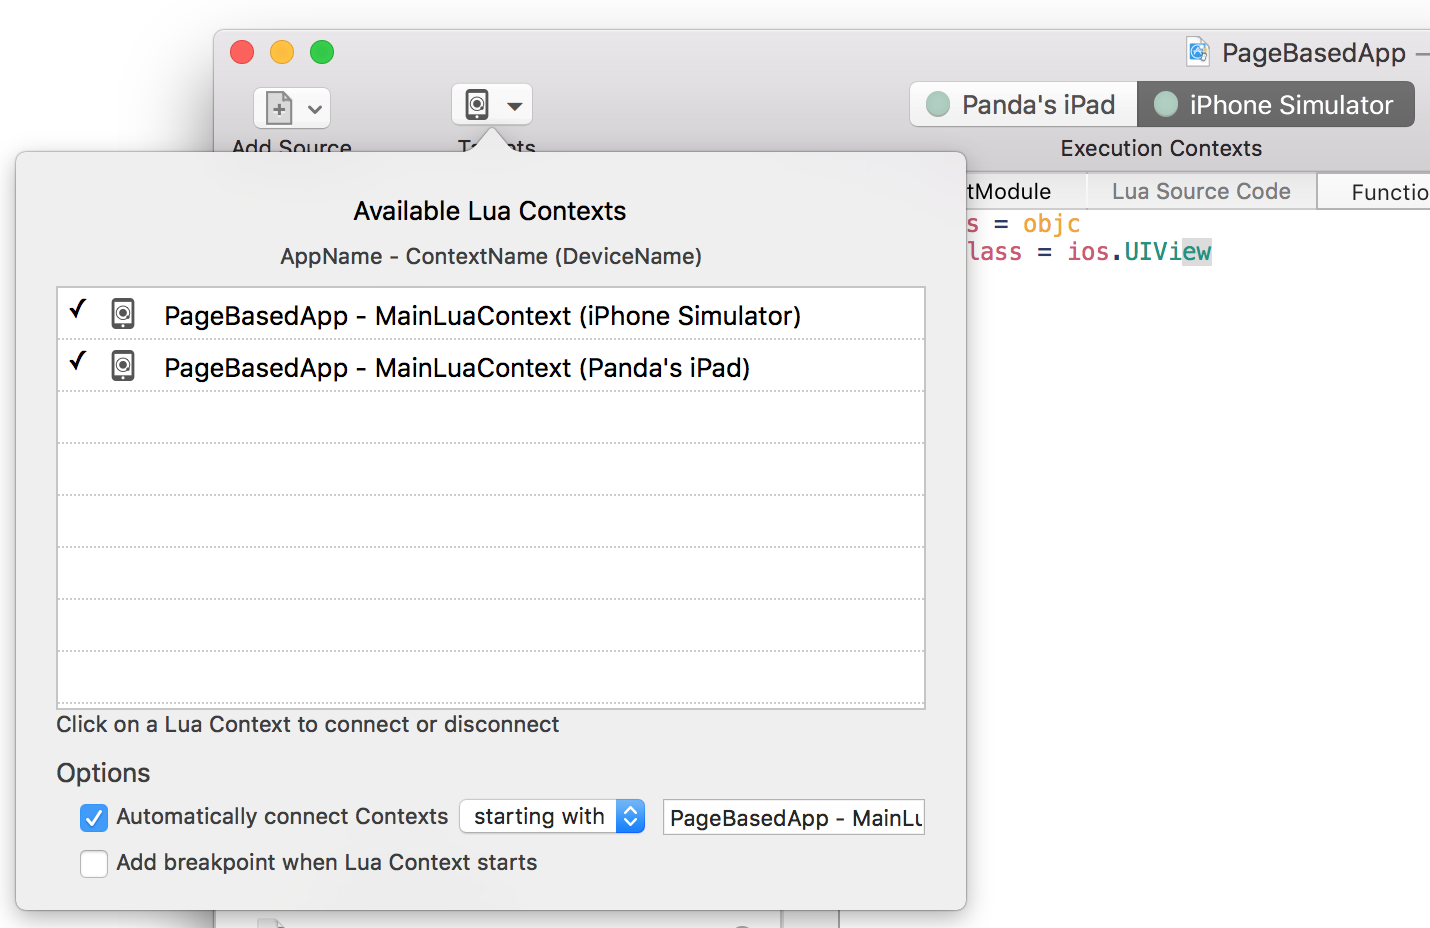The height and width of the screenshot is (928, 1430).
Task: Click the Execution Contexts label
Action: click(x=1161, y=148)
